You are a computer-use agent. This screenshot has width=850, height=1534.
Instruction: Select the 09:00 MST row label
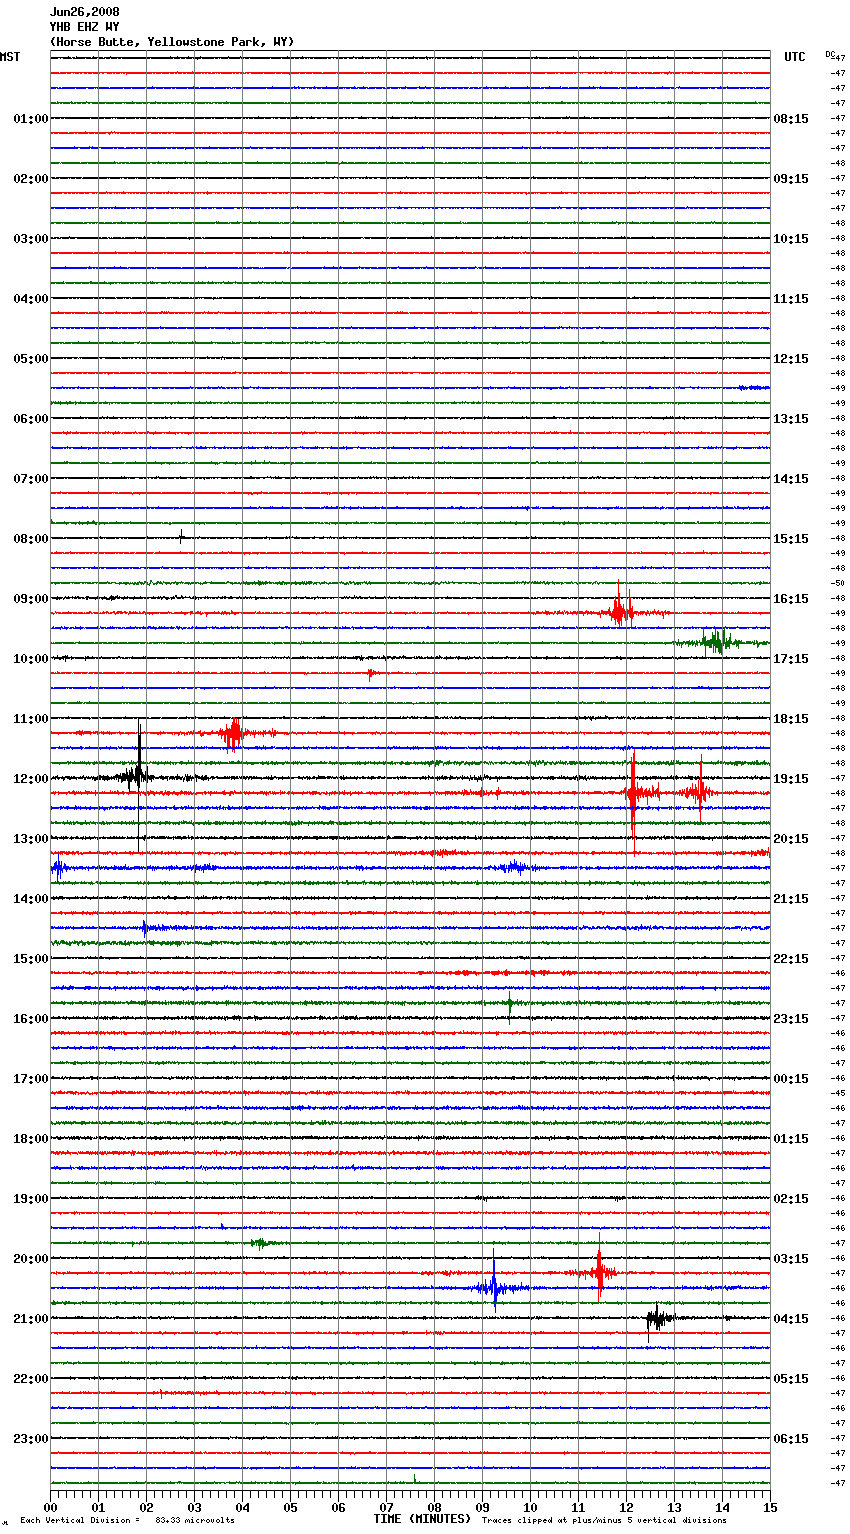[x=30, y=599]
